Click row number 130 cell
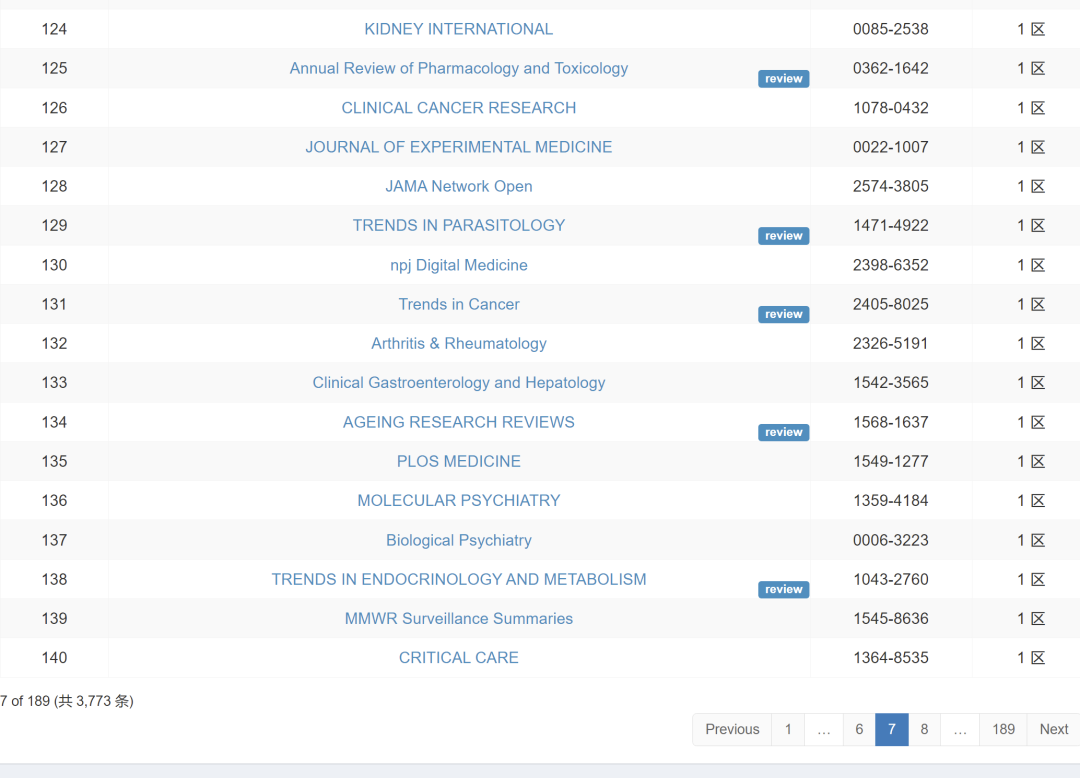1080x778 pixels. 54,265
